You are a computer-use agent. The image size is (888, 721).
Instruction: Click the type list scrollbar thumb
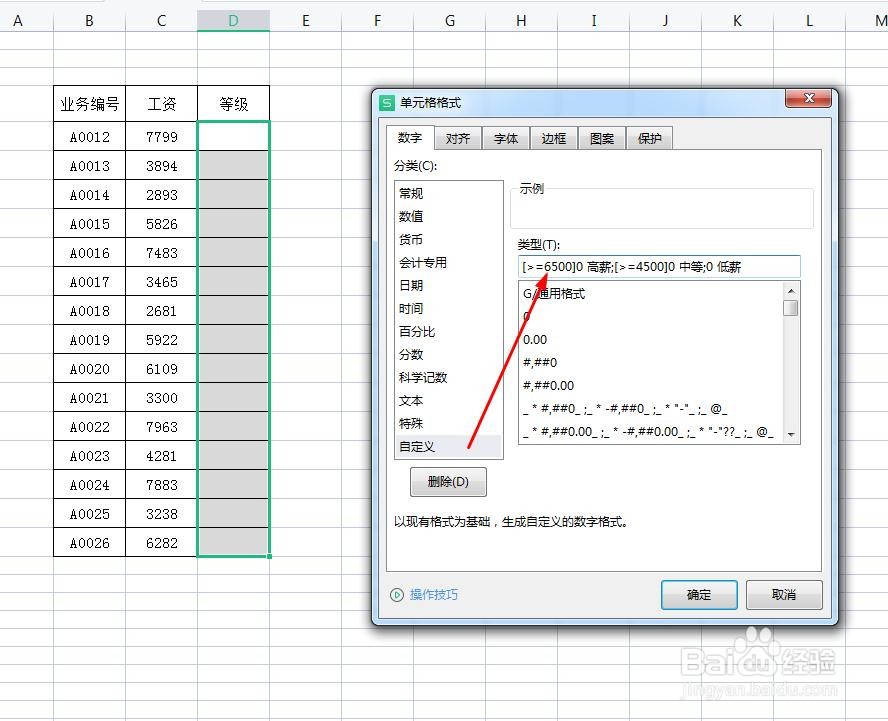click(x=791, y=308)
